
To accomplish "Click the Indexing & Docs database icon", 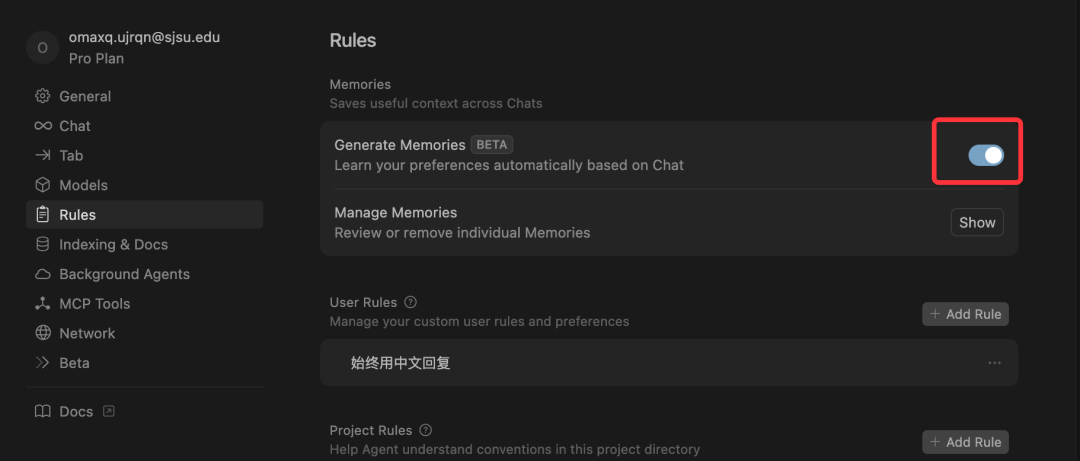I will [x=43, y=244].
